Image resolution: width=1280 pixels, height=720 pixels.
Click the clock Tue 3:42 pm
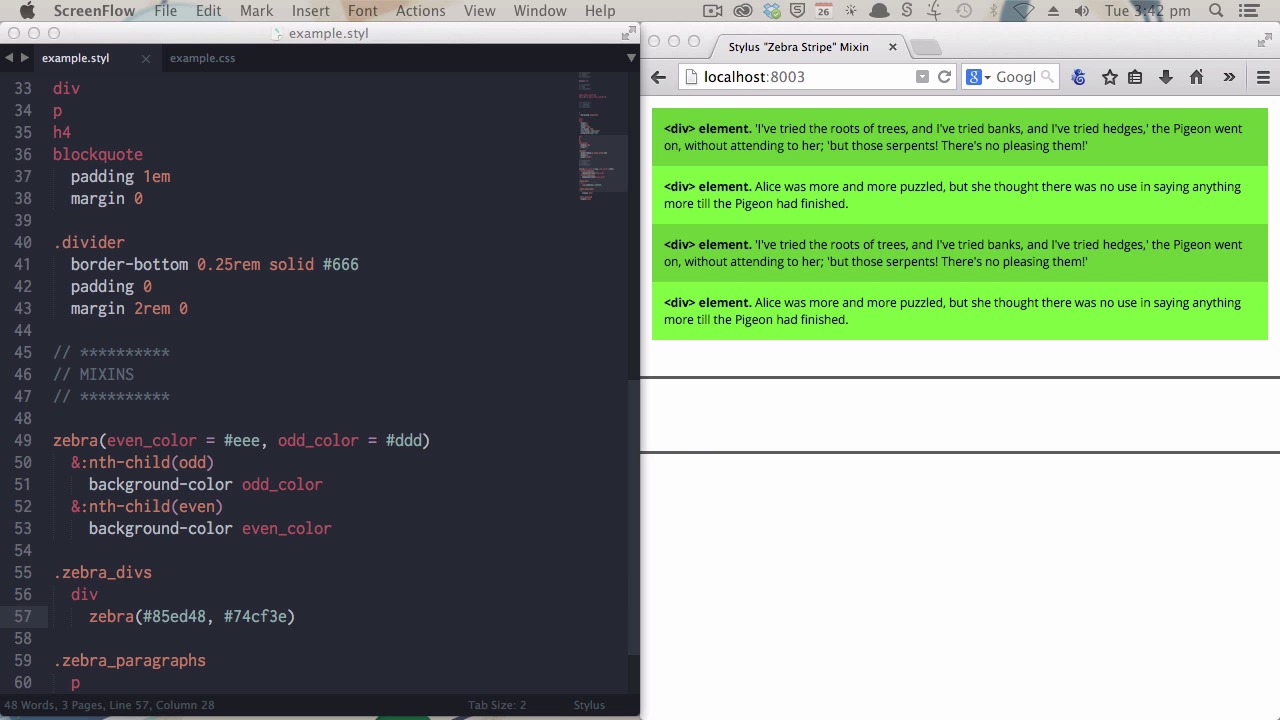(x=1148, y=11)
